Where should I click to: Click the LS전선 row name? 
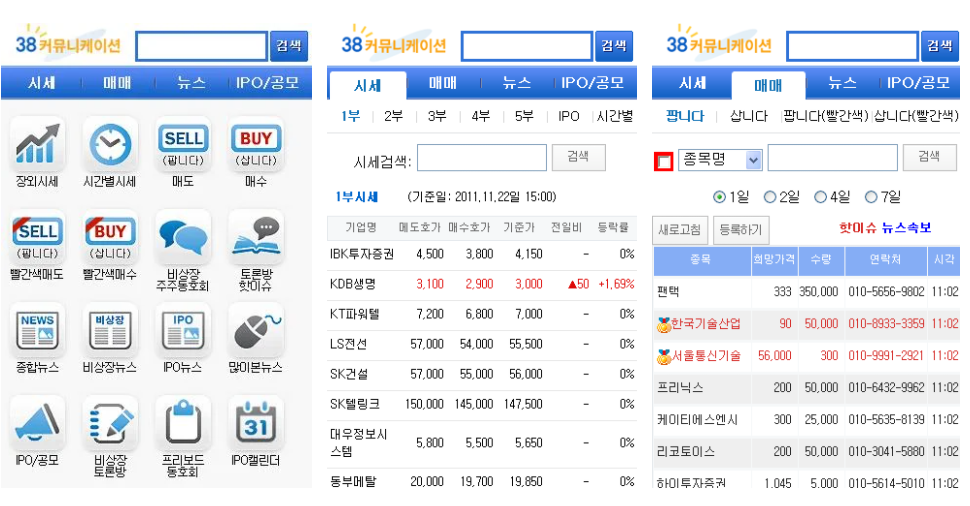coord(349,345)
